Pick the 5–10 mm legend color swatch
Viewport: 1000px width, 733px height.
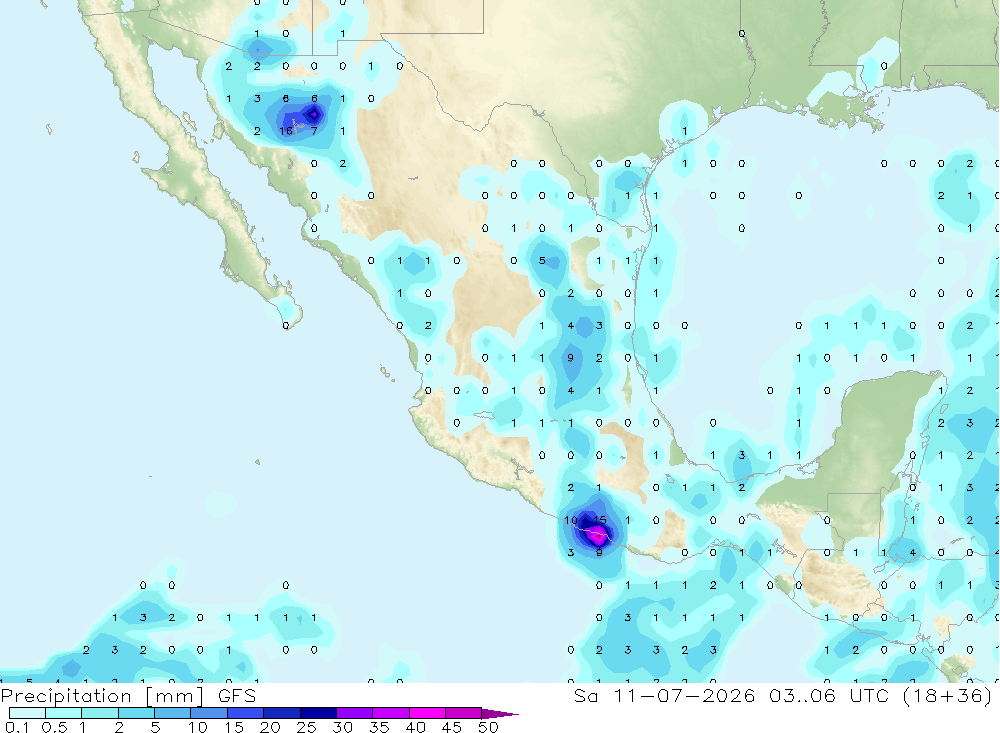tap(172, 713)
